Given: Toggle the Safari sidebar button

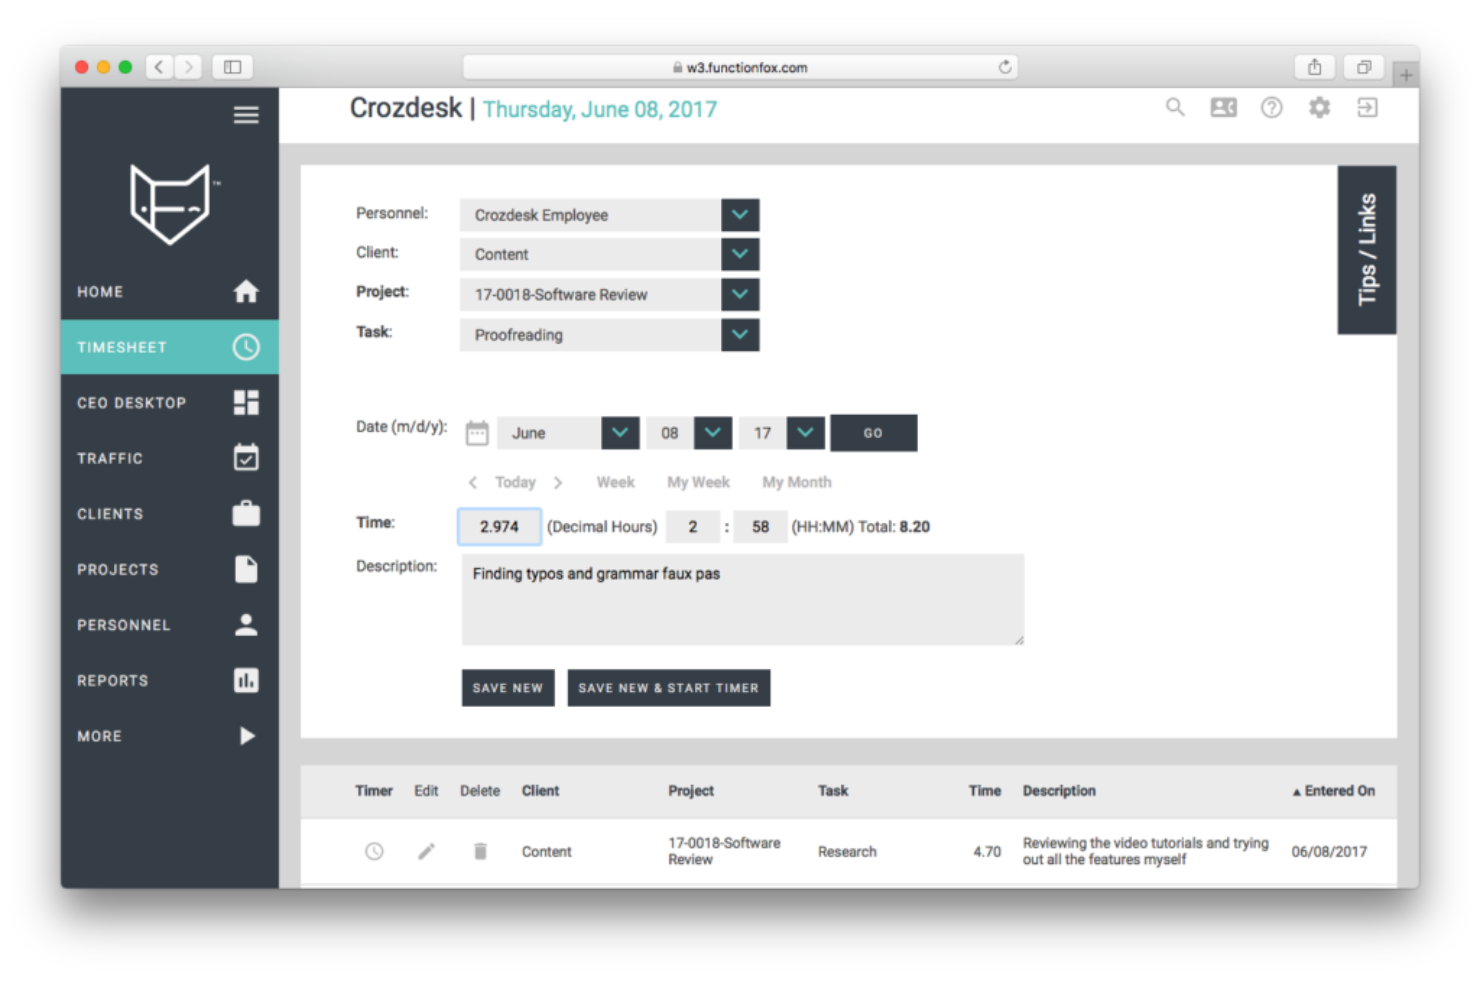Looking at the screenshot, I should [x=232, y=67].
